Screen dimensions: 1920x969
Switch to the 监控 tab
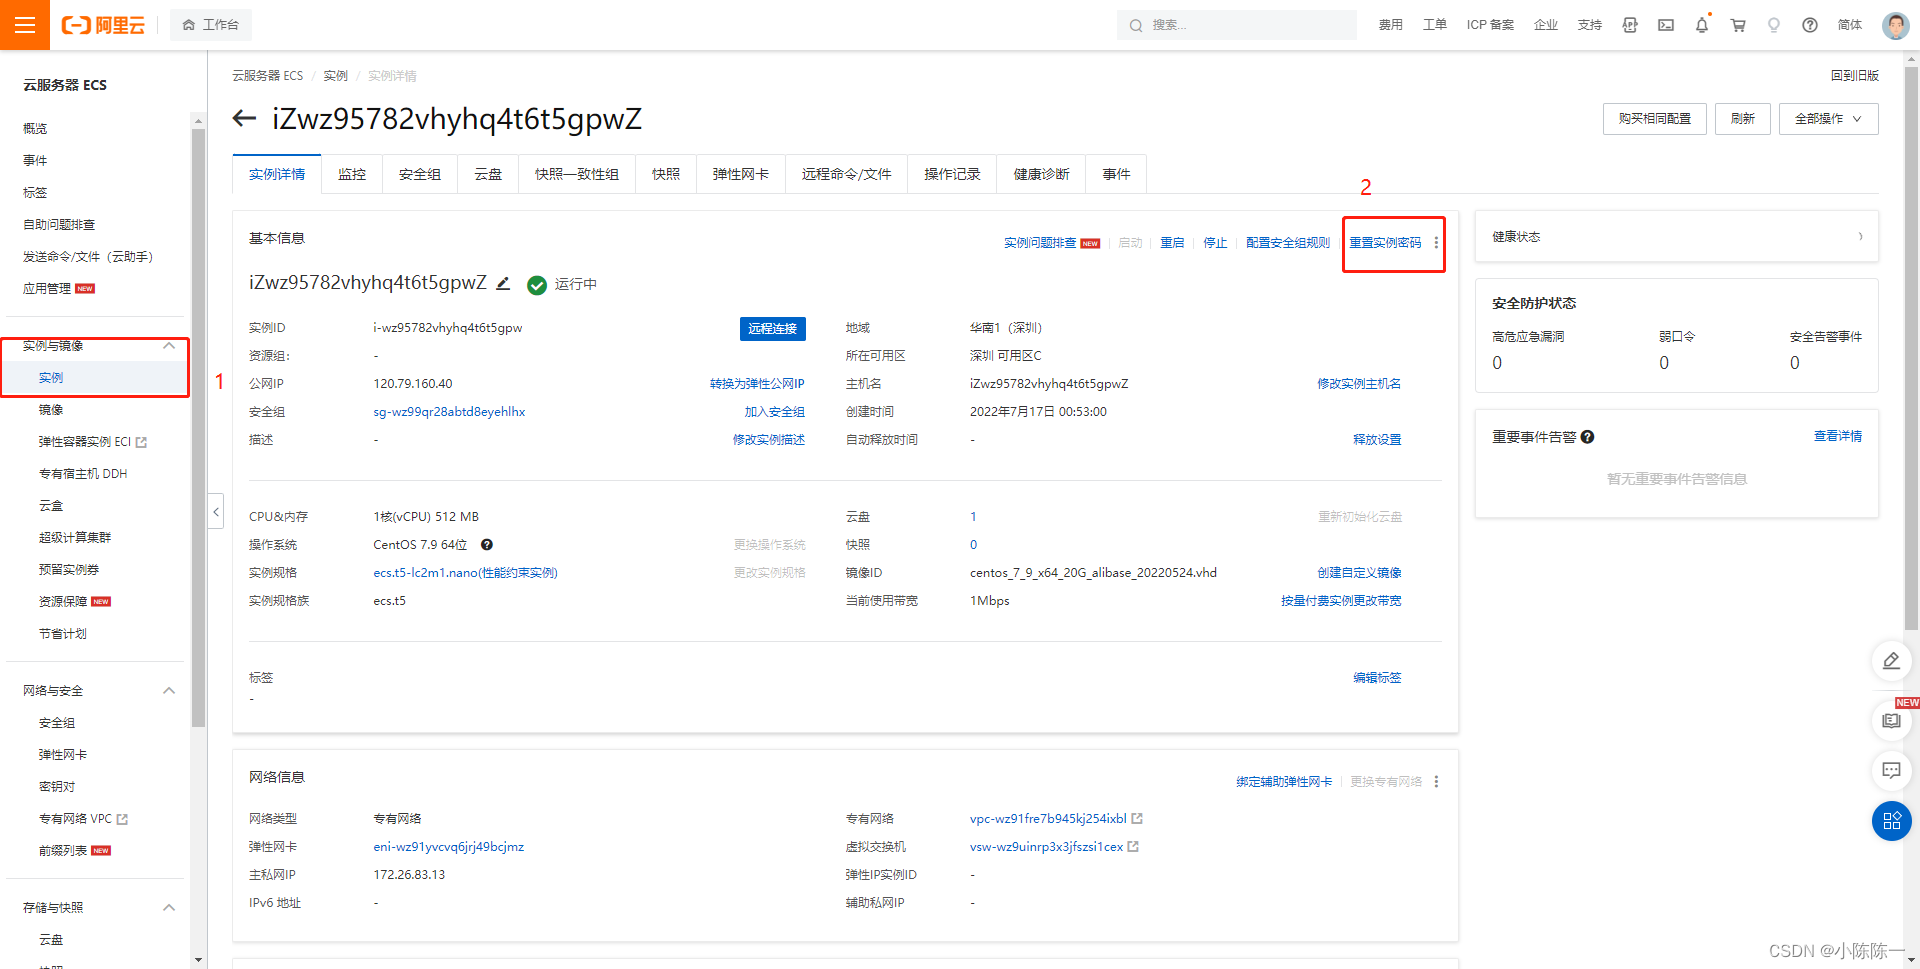352,174
